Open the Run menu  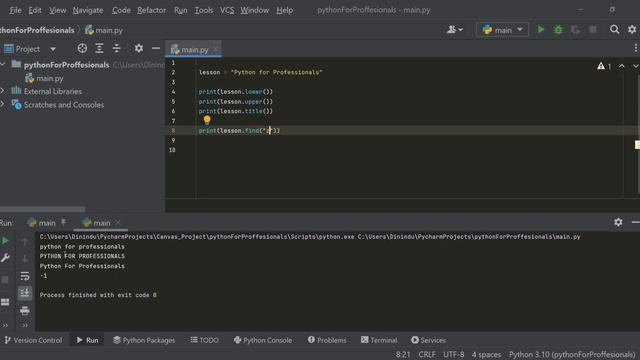point(180,10)
